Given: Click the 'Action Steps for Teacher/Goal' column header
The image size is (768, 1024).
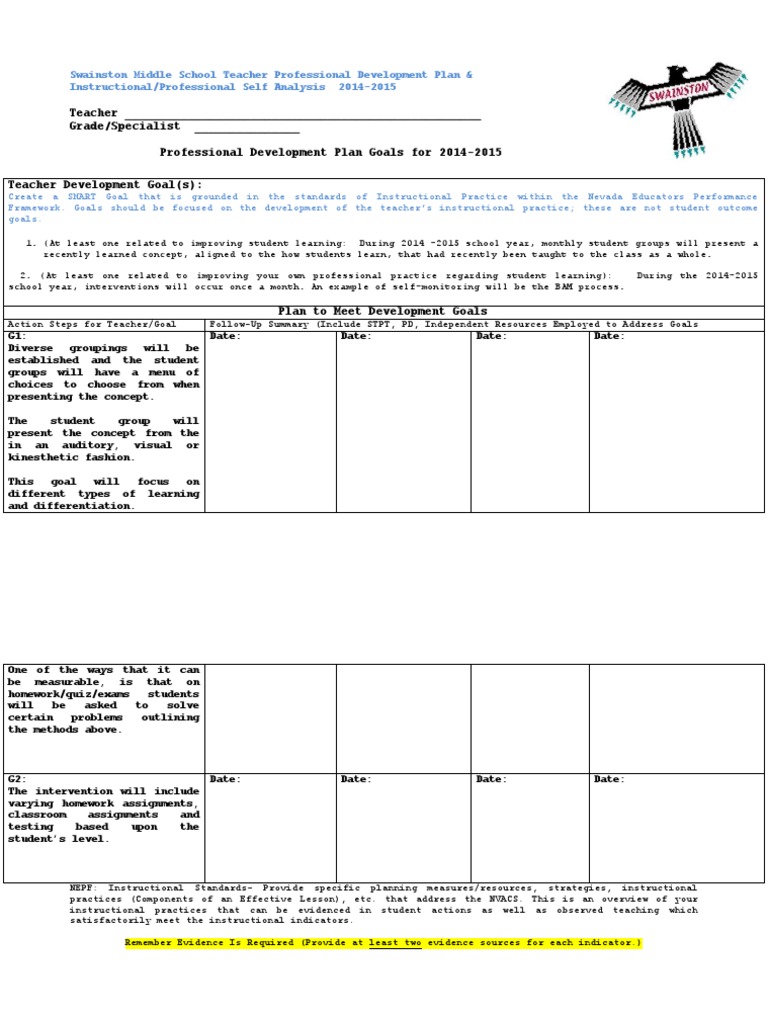Looking at the screenshot, I should pyautogui.click(x=91, y=325).
